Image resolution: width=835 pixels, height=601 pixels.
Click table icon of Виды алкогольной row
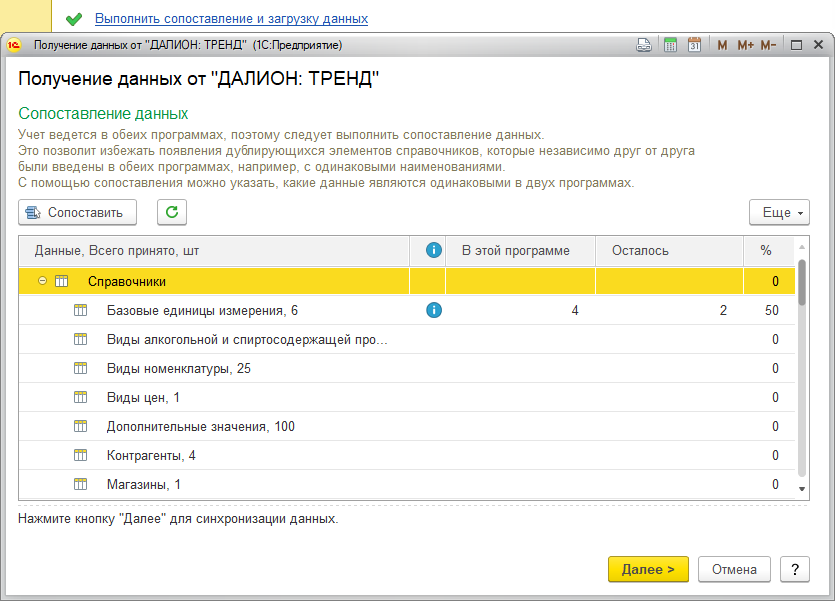click(x=80, y=339)
